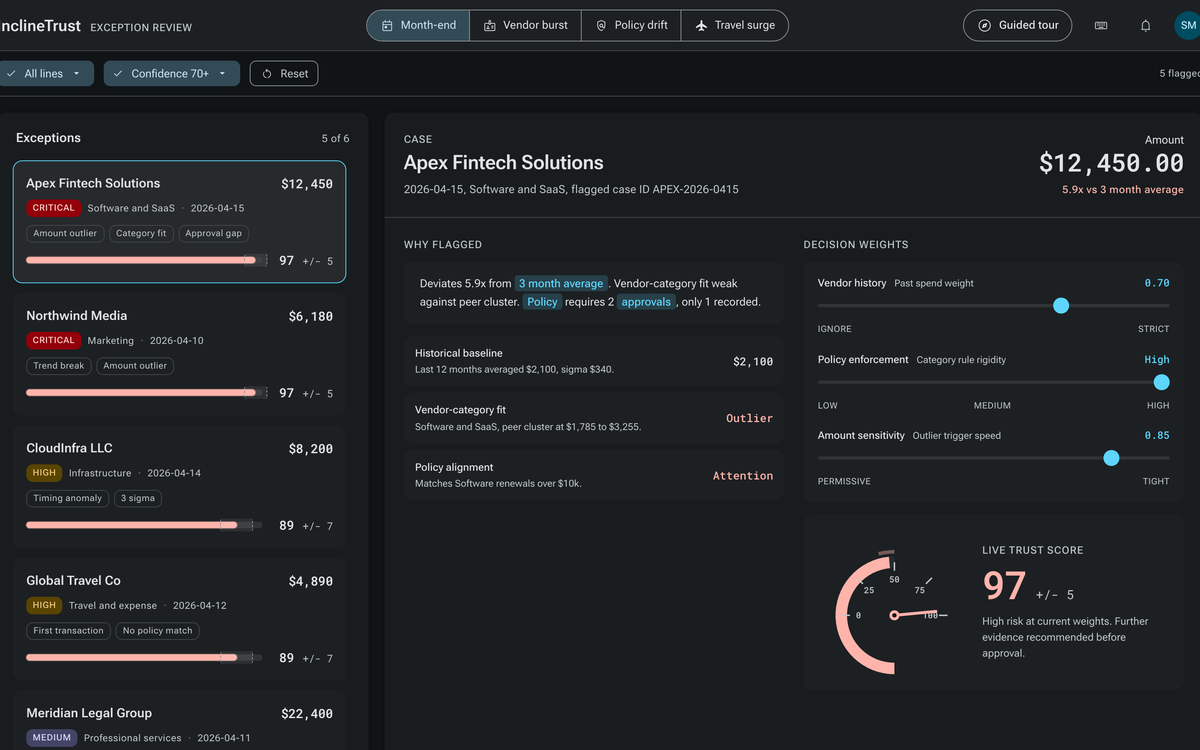1200x750 pixels.
Task: Click the CRITICAL badge on Apex Fintech
Action: coord(54,208)
